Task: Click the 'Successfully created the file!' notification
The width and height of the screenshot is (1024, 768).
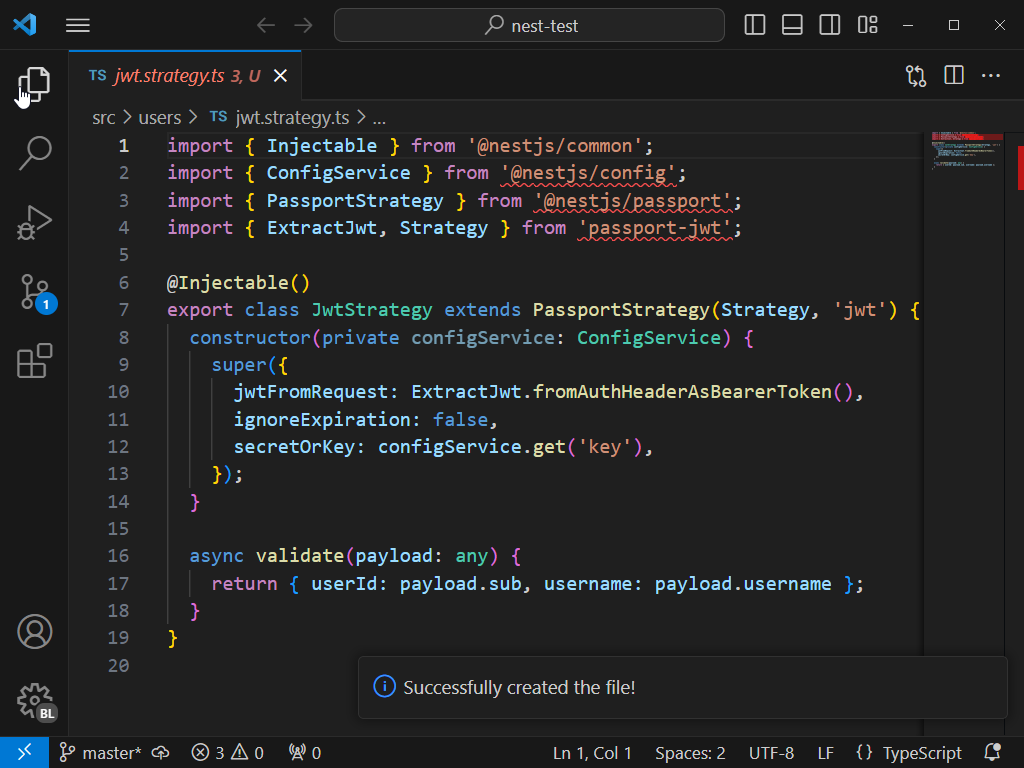Action: (682, 688)
